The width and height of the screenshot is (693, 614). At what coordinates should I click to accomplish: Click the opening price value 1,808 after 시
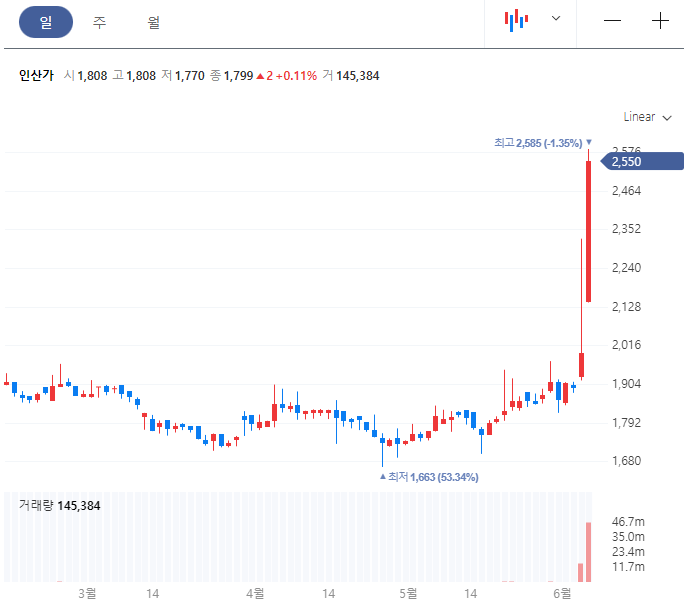(x=92, y=76)
